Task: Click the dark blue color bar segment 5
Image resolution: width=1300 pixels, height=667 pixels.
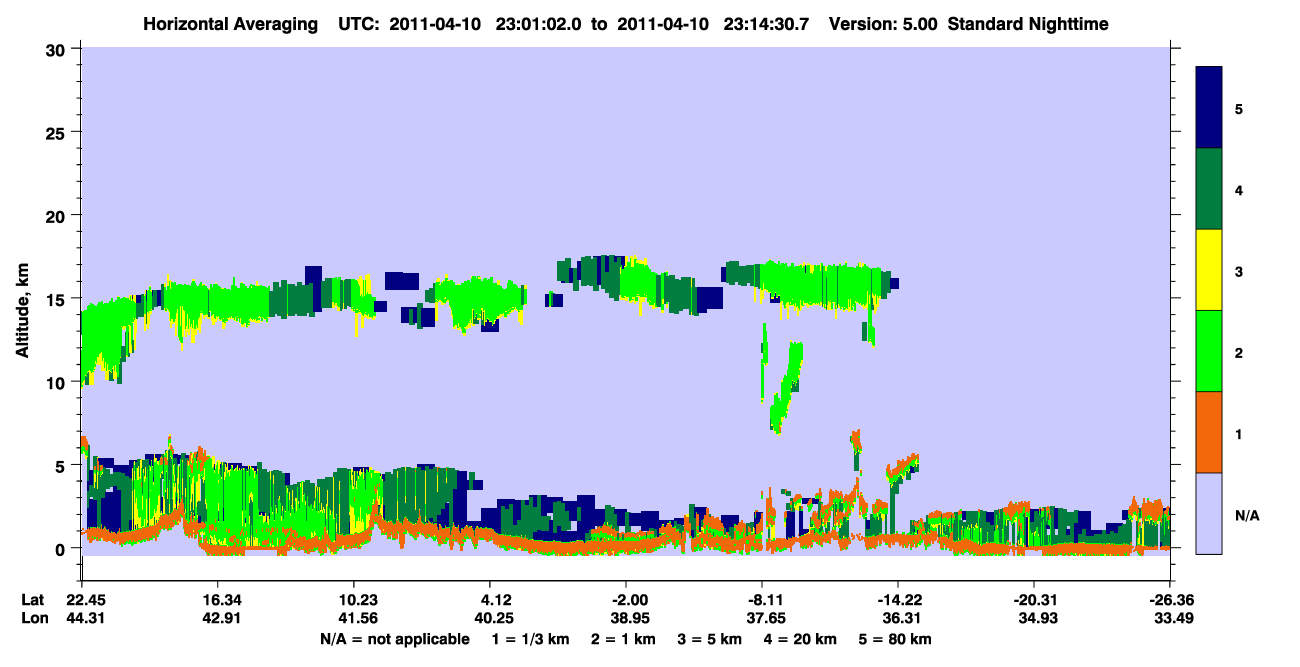Action: [x=1209, y=107]
